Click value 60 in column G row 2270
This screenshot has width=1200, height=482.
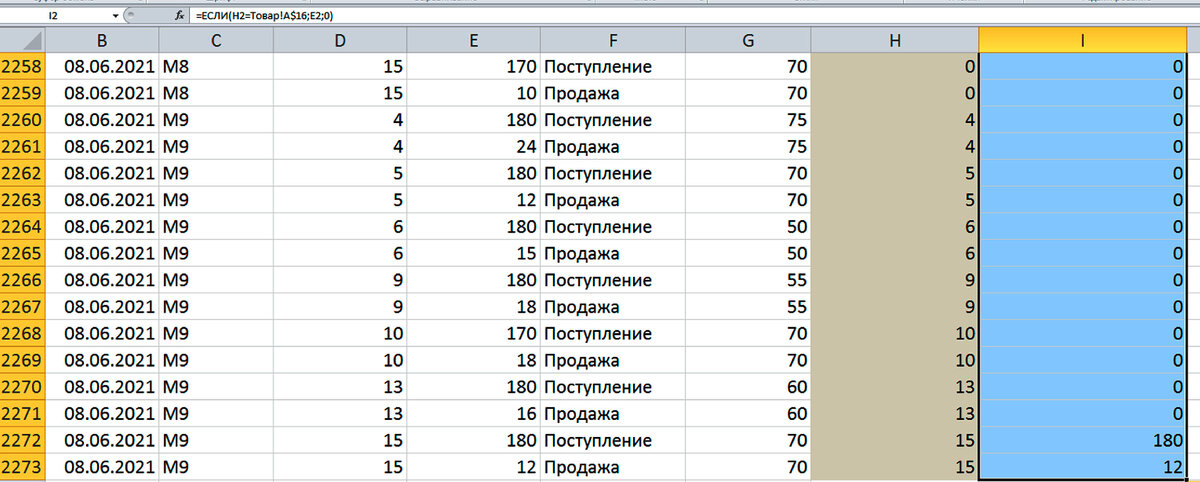click(797, 387)
